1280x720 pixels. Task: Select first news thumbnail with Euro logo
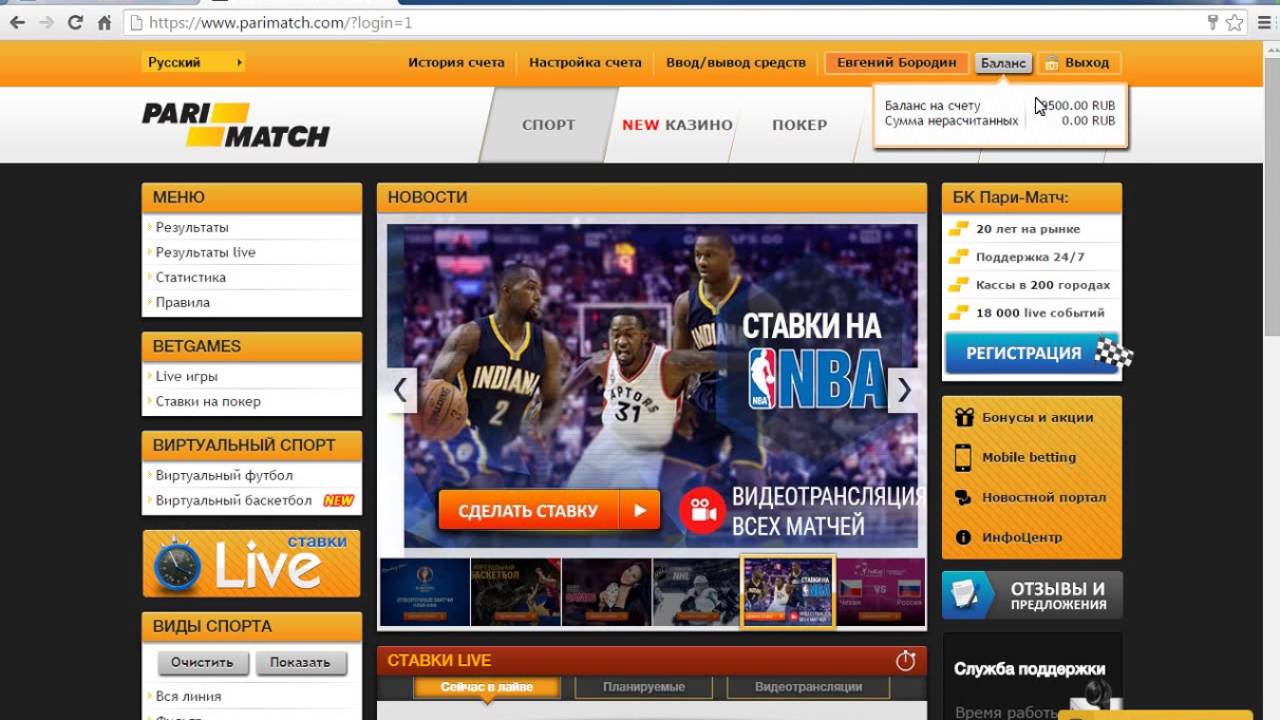tap(425, 592)
